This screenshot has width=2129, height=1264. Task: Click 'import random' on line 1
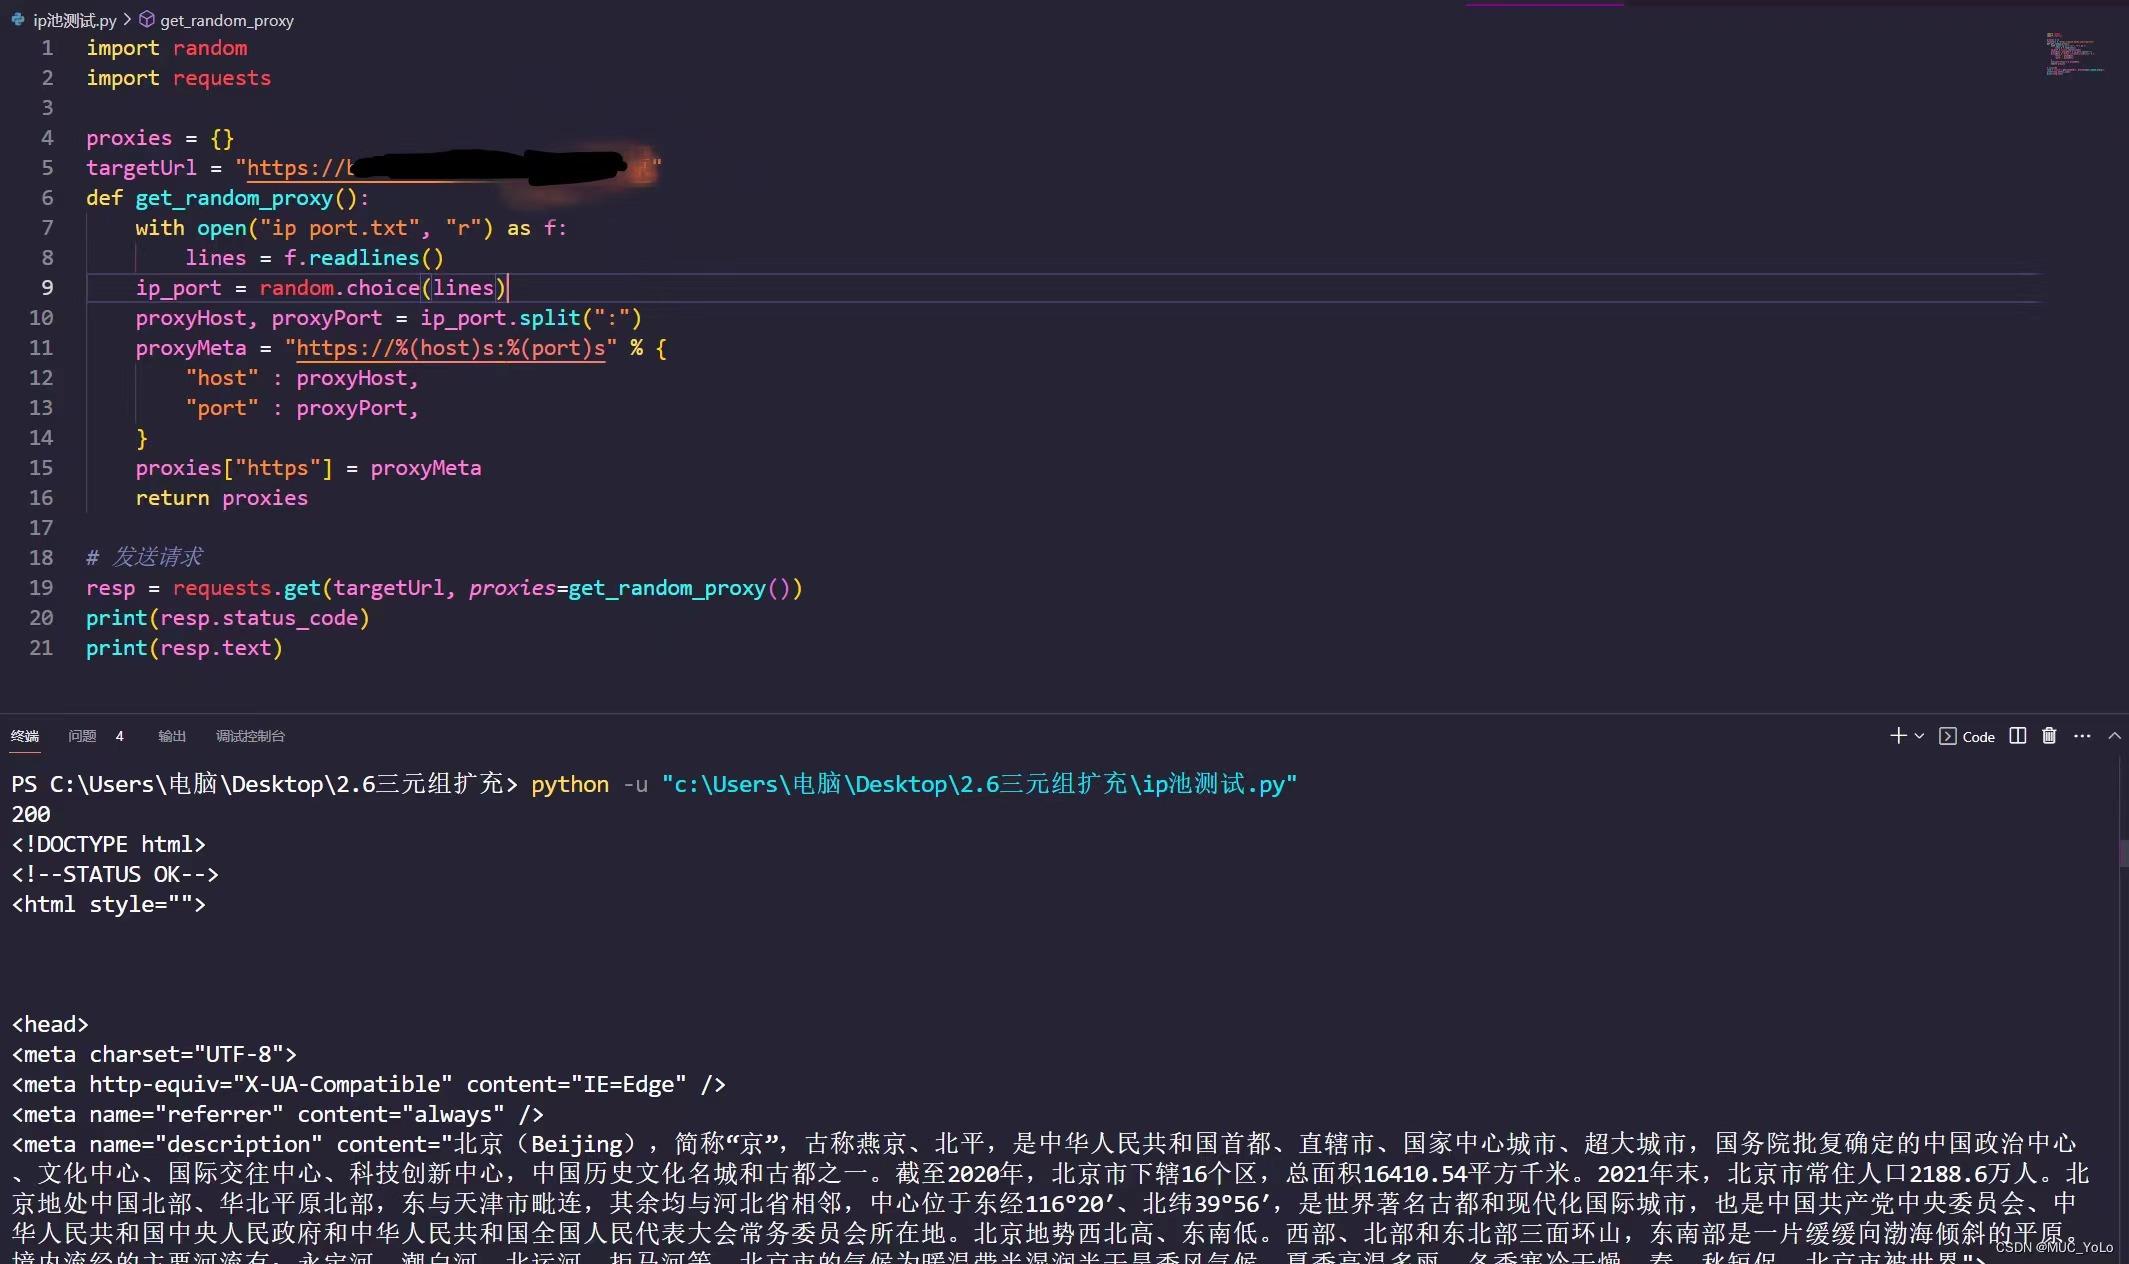point(166,48)
